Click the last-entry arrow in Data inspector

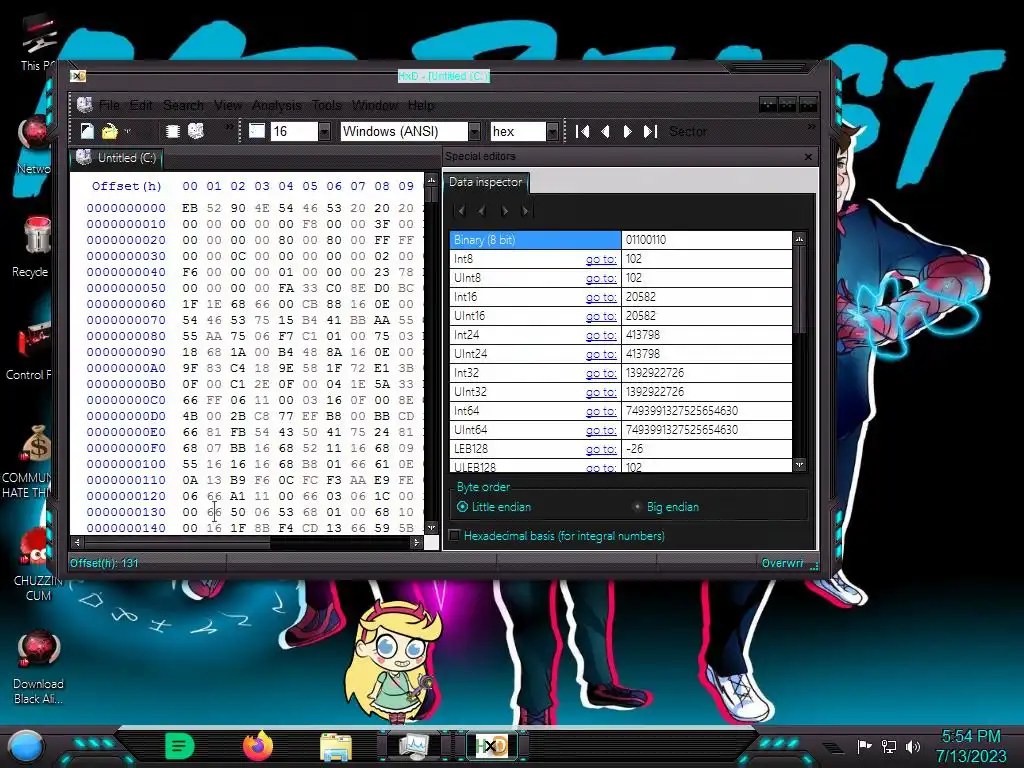click(526, 210)
